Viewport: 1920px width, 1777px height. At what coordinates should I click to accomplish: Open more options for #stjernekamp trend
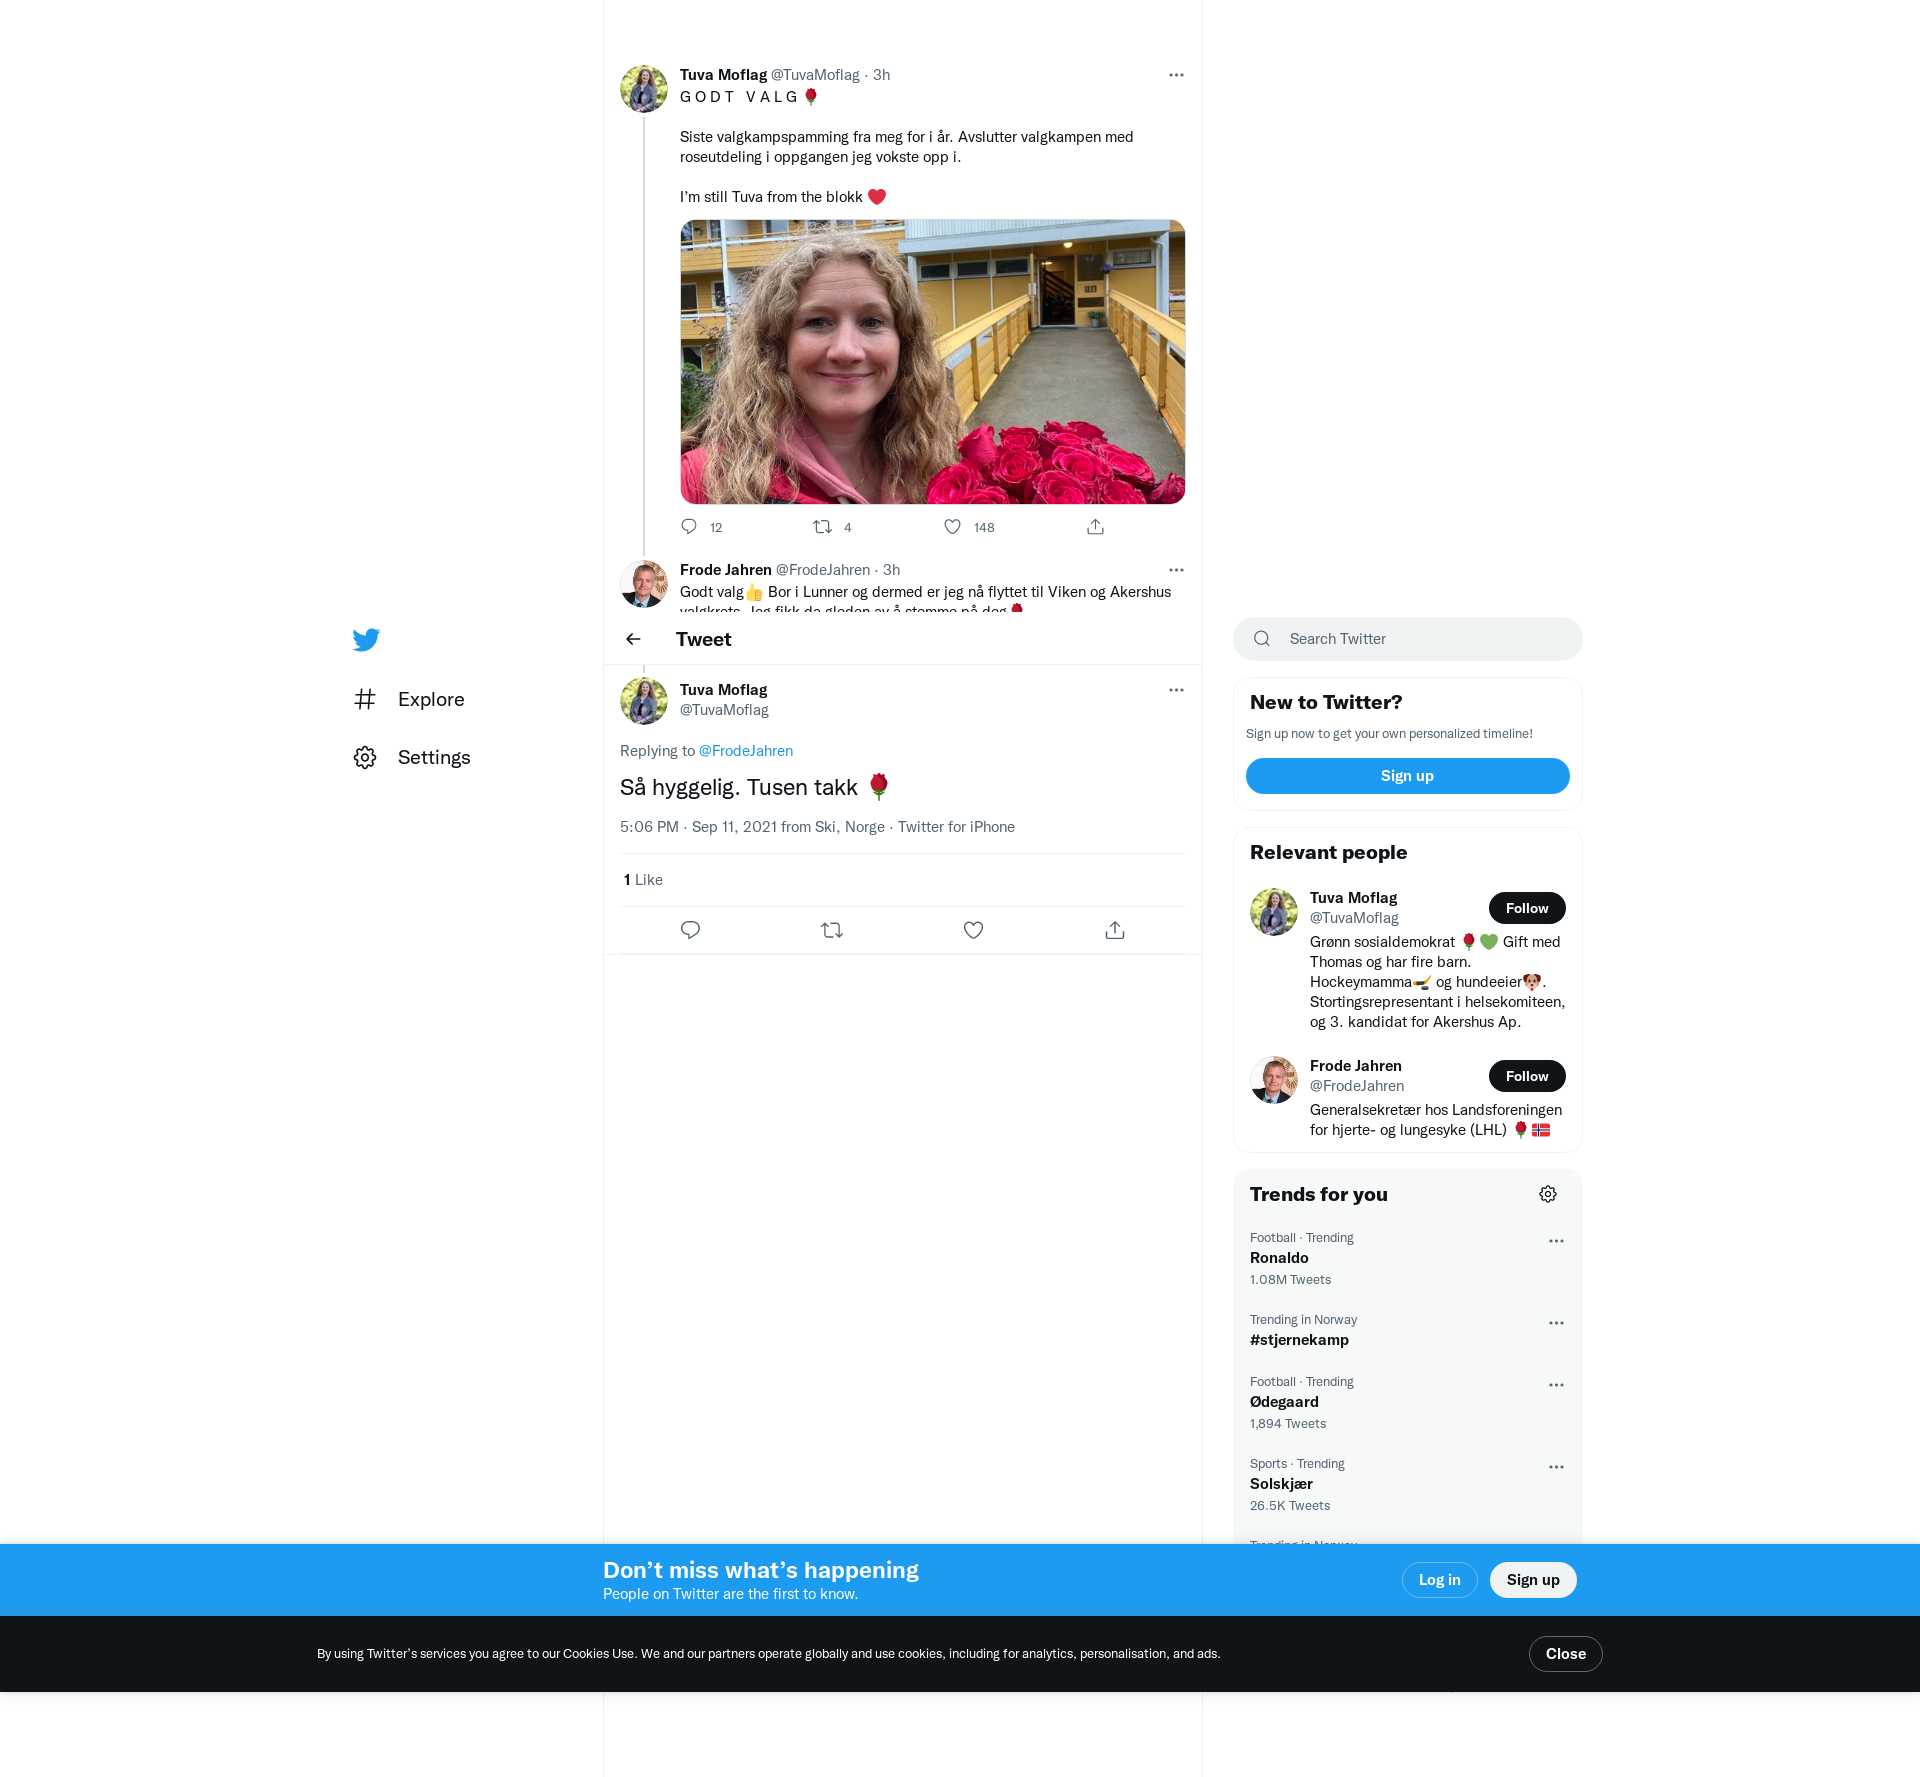click(x=1556, y=1323)
